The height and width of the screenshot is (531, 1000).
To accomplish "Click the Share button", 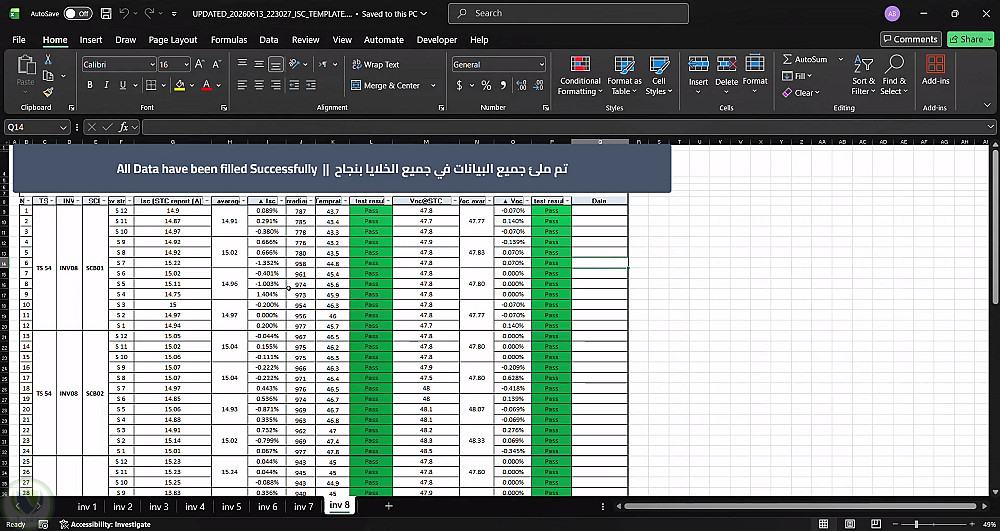I will (x=971, y=40).
